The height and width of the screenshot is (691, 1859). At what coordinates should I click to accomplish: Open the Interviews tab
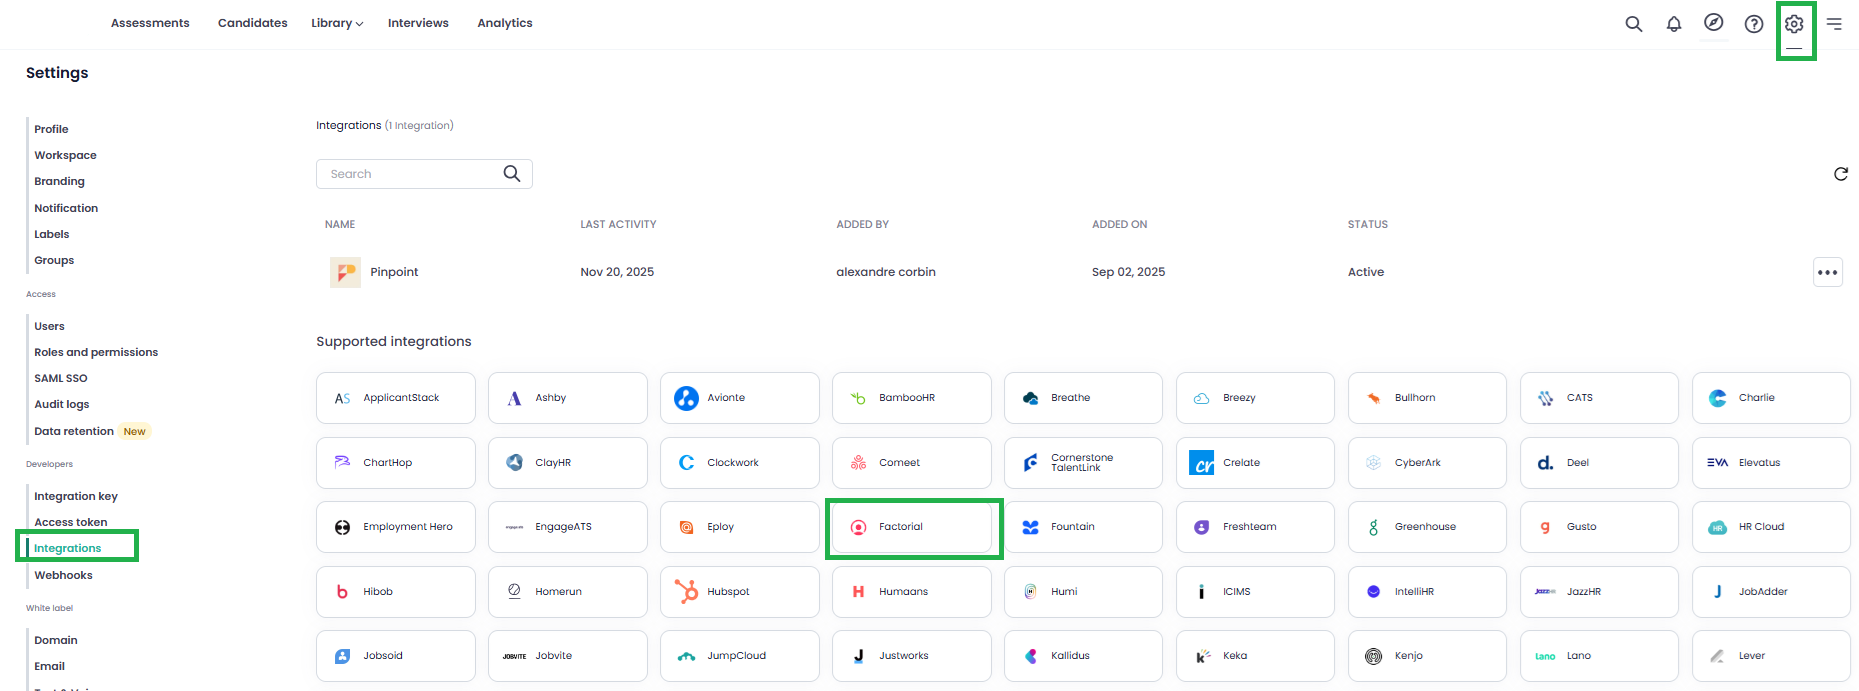[418, 23]
